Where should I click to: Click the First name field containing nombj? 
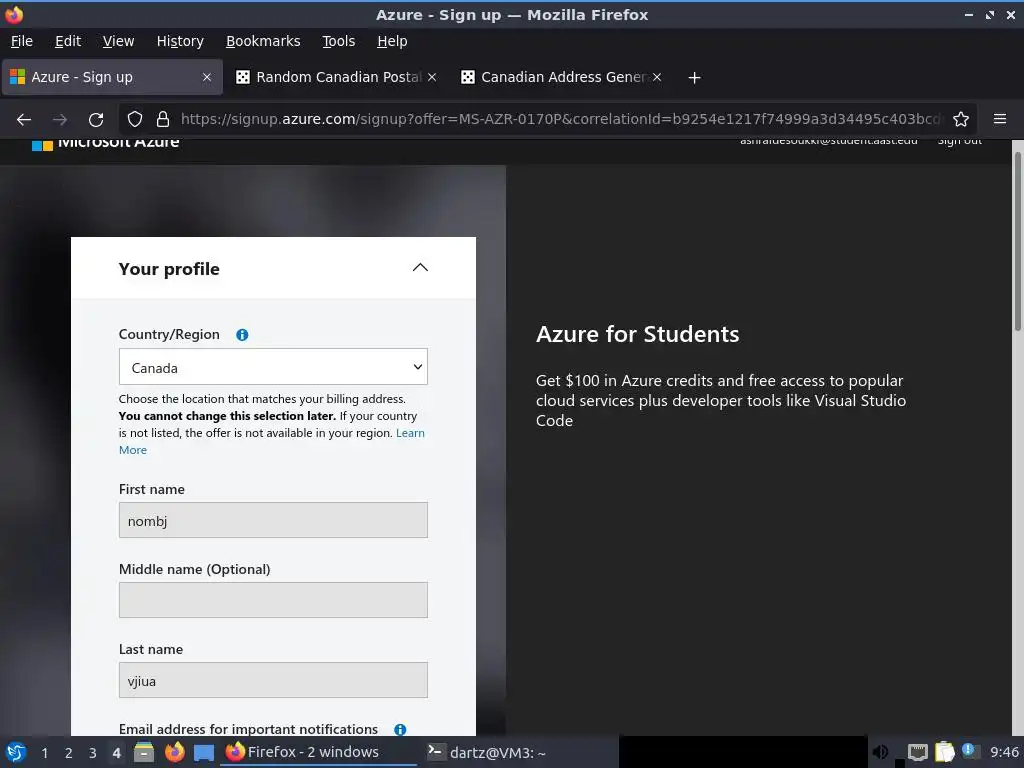273,520
